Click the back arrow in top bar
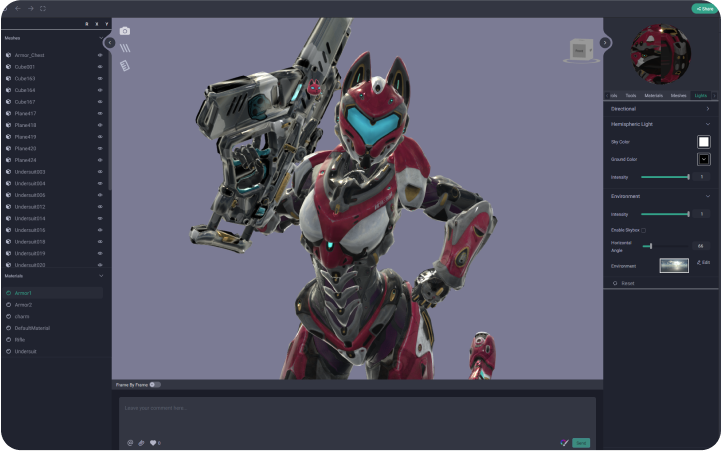 (17, 8)
